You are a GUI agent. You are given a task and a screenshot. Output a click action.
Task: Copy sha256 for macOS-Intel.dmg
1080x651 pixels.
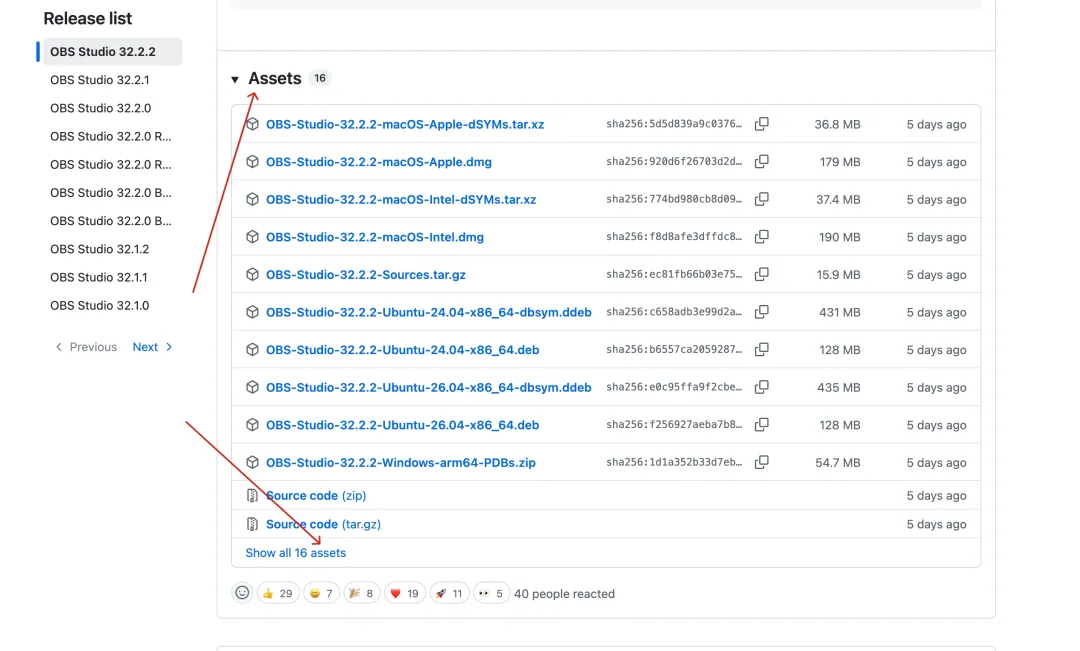coord(761,236)
